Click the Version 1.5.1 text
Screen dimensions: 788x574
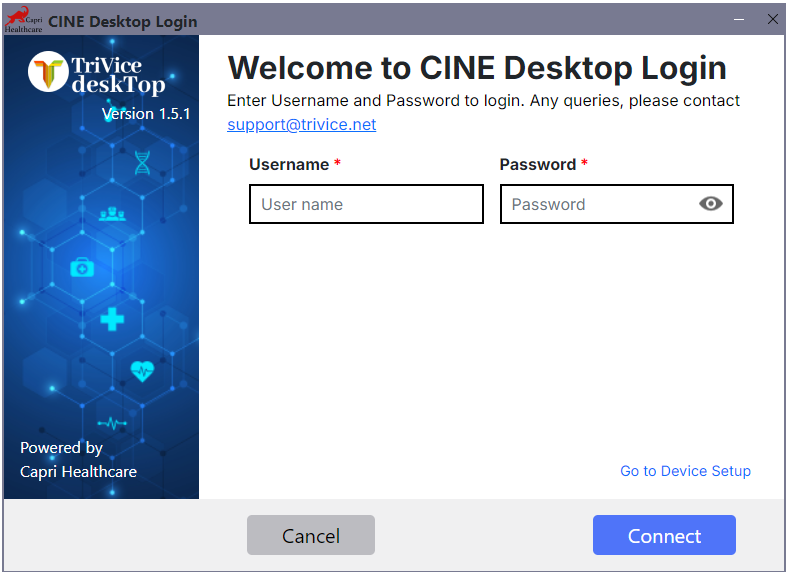[146, 114]
